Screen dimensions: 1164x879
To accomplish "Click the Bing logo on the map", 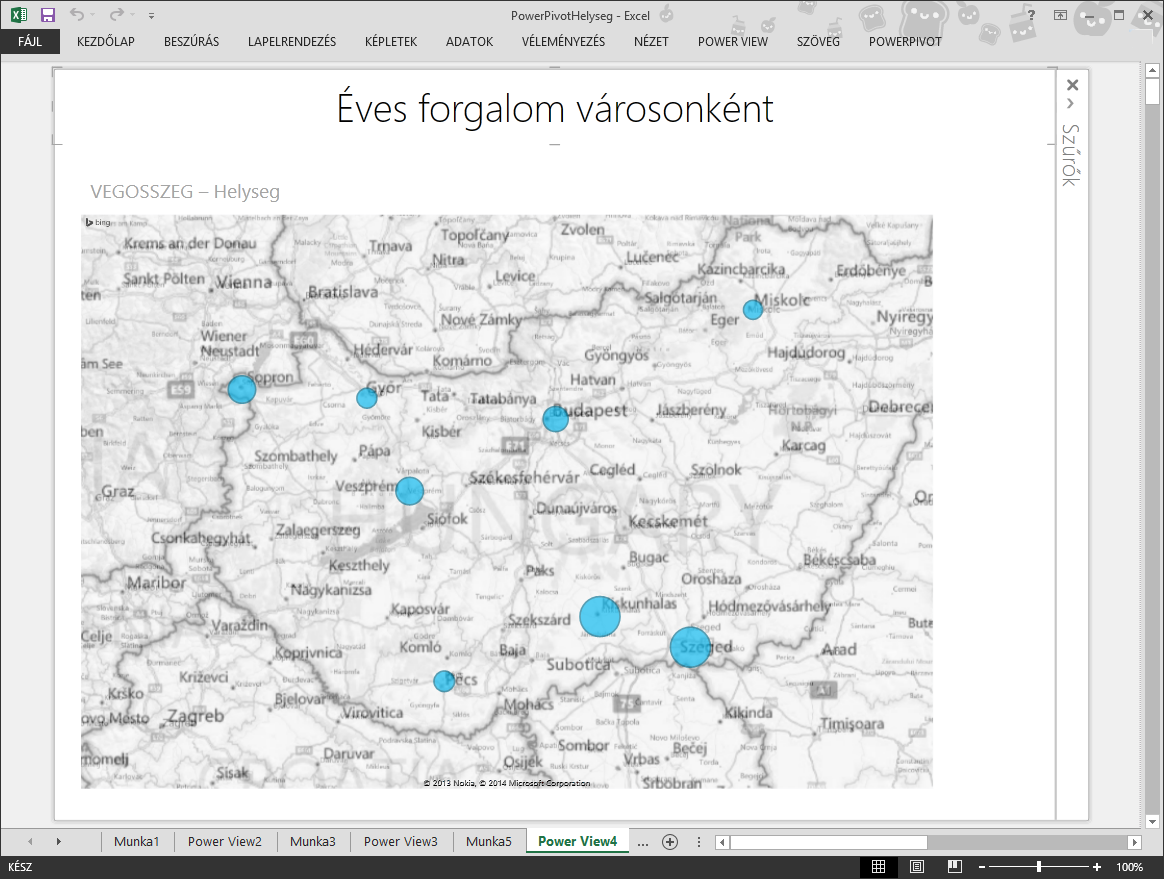I will (98, 222).
